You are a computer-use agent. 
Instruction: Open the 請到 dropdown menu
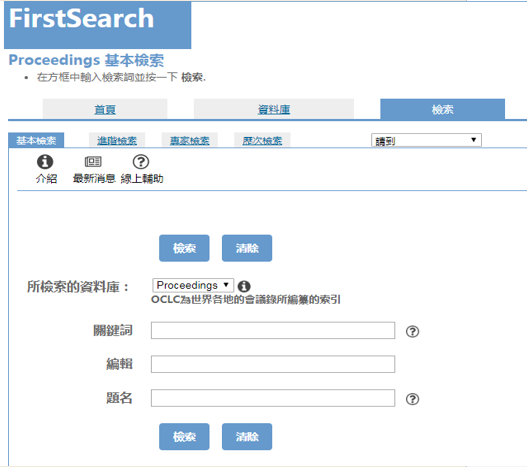click(426, 140)
